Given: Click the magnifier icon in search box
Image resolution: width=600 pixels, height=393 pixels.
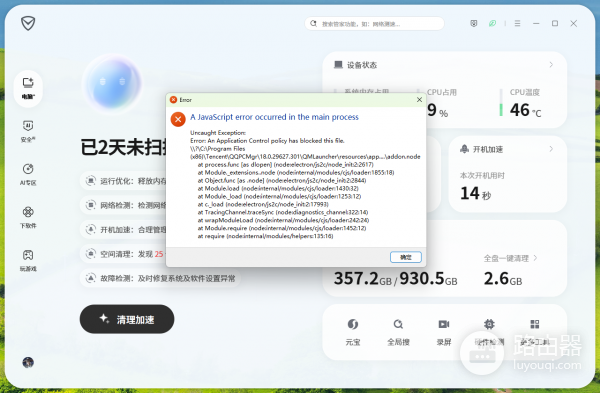Looking at the screenshot, I should pyautogui.click(x=313, y=23).
